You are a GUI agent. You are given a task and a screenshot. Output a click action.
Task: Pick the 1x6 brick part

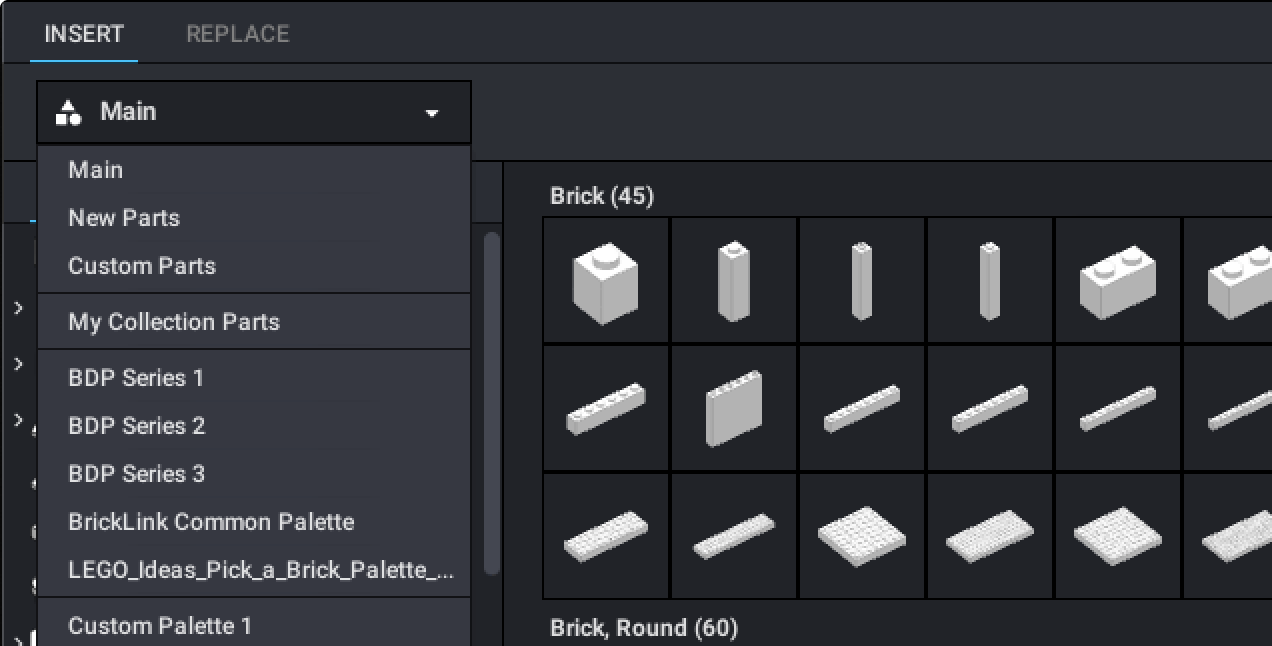(x=604, y=407)
